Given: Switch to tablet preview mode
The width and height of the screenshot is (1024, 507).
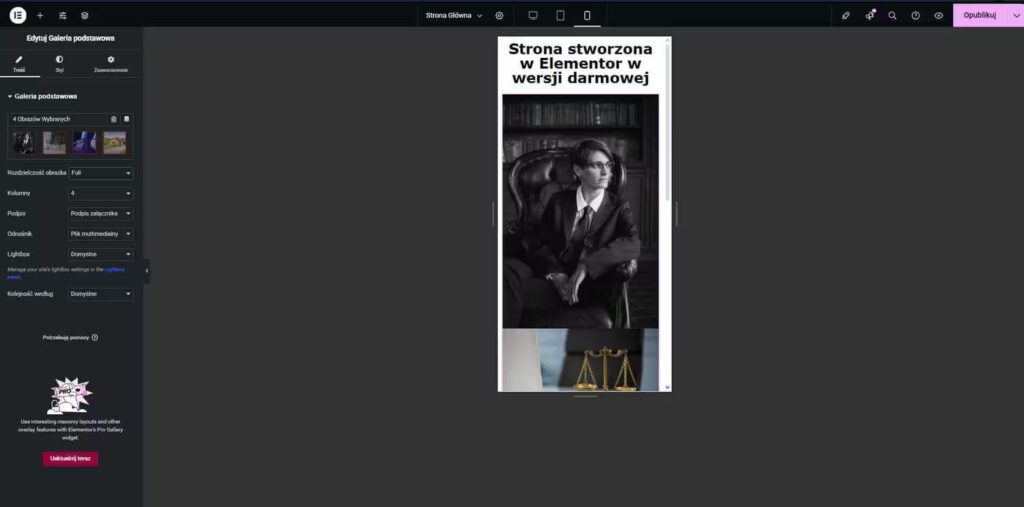Looking at the screenshot, I should [560, 15].
